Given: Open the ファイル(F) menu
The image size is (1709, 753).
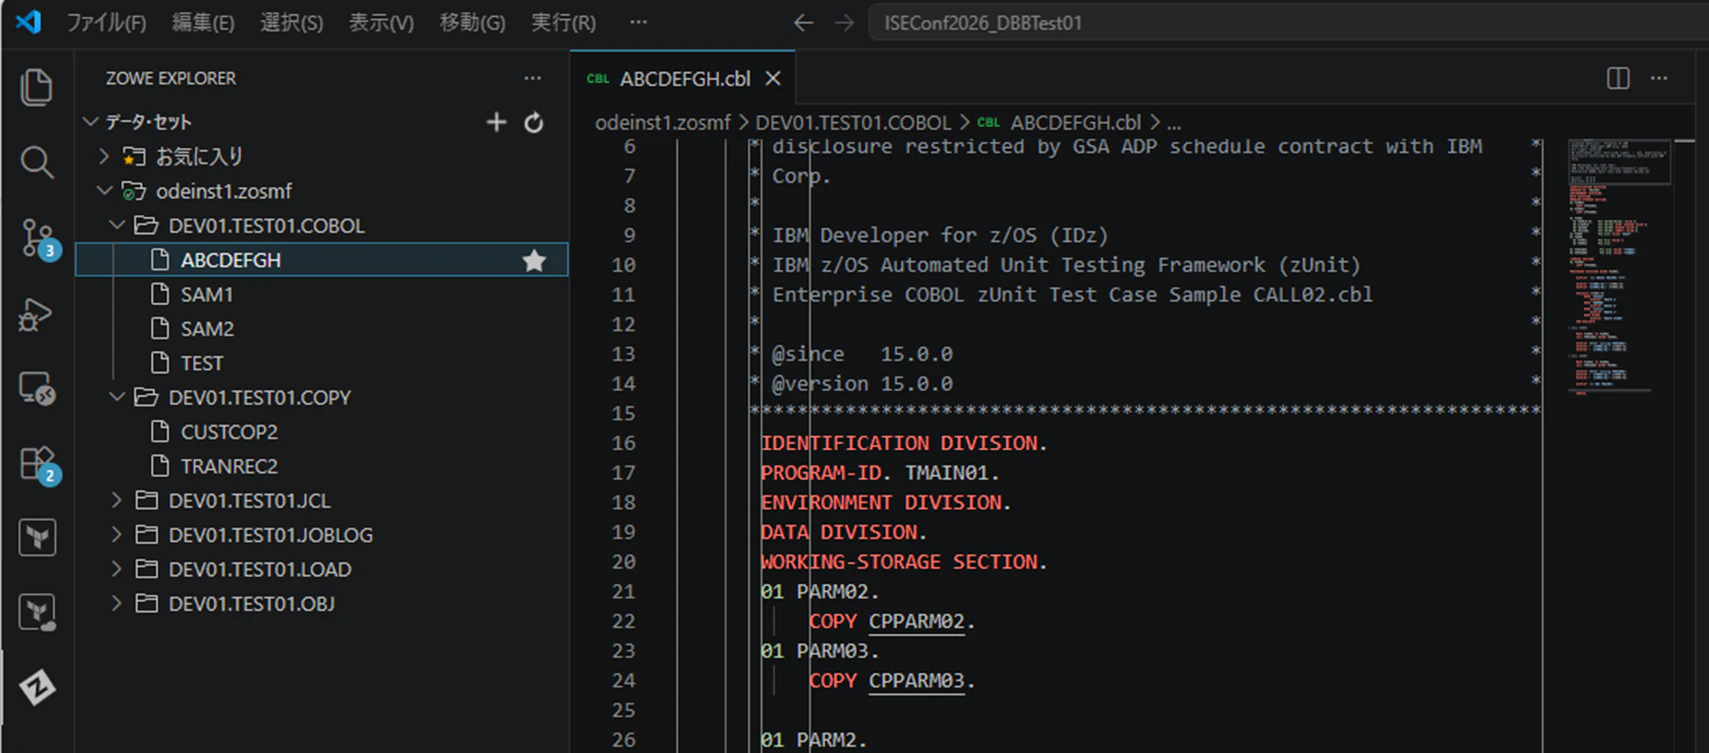Looking at the screenshot, I should click(106, 22).
